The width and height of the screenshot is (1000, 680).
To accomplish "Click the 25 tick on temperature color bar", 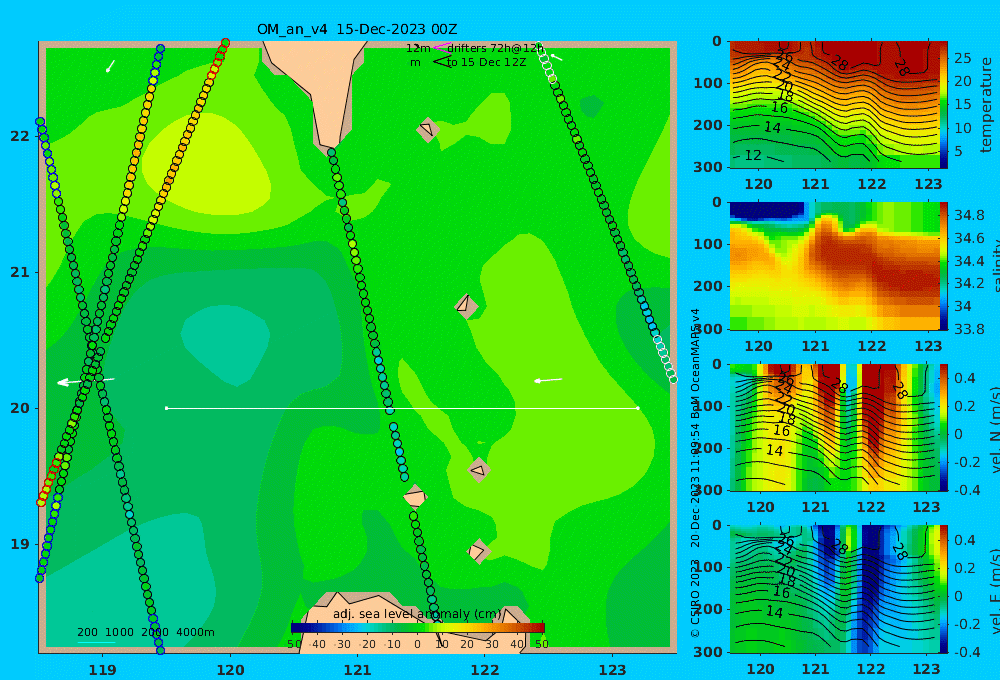I will (x=962, y=59).
